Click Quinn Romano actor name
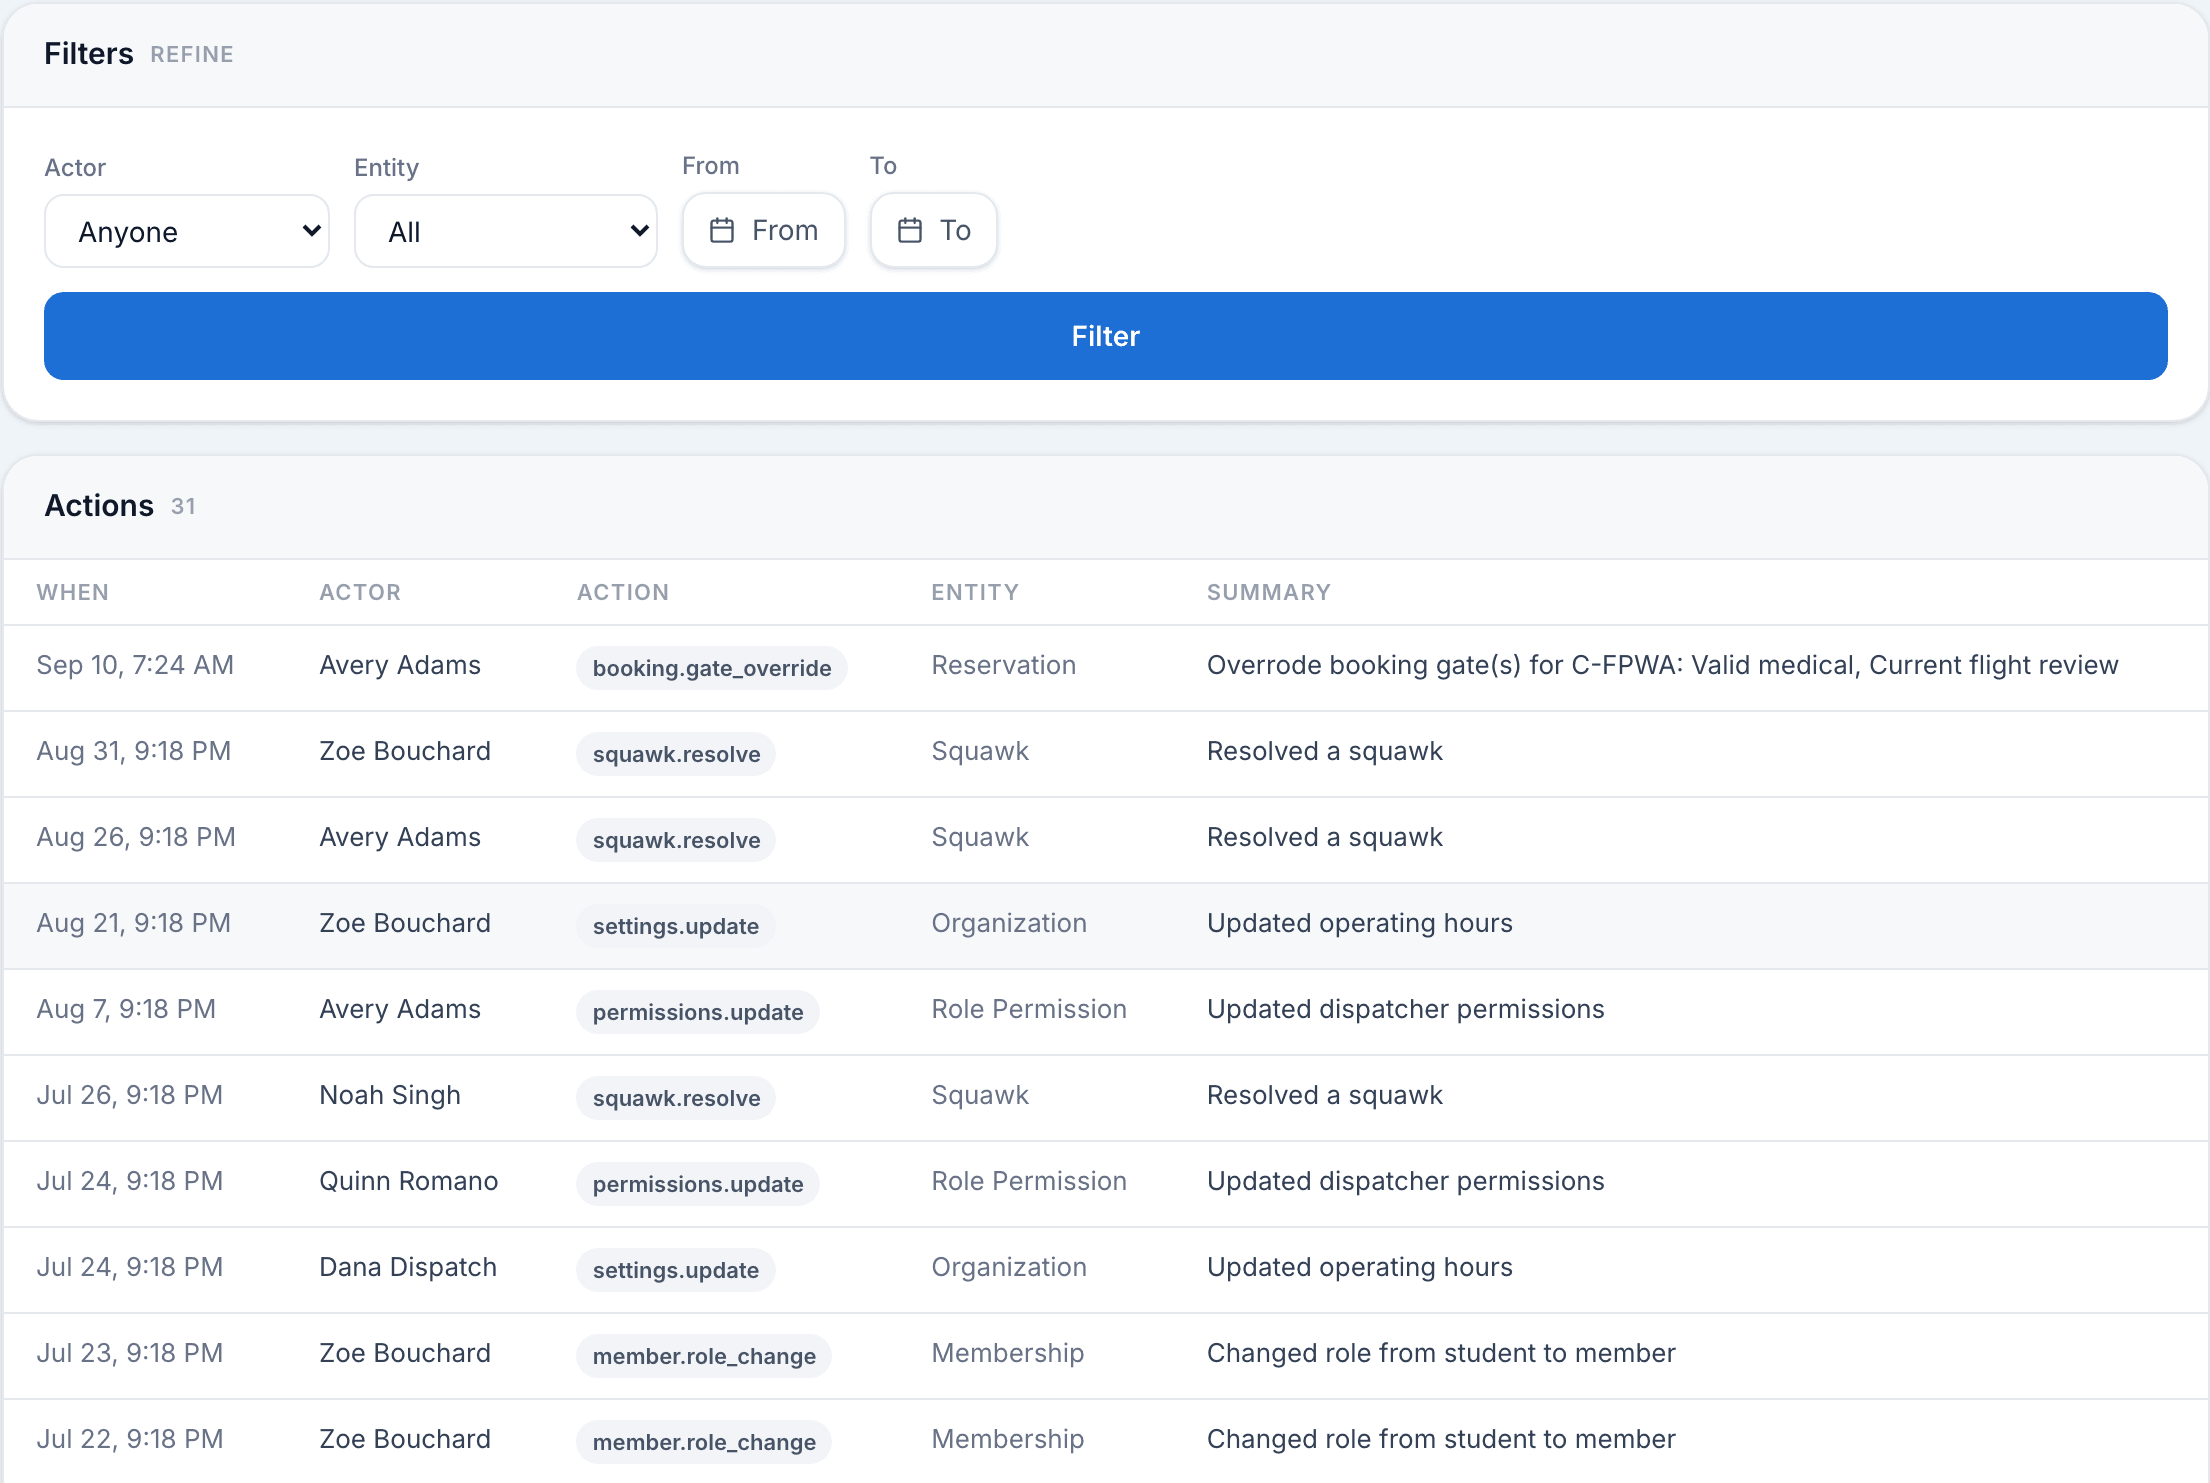 click(409, 1181)
